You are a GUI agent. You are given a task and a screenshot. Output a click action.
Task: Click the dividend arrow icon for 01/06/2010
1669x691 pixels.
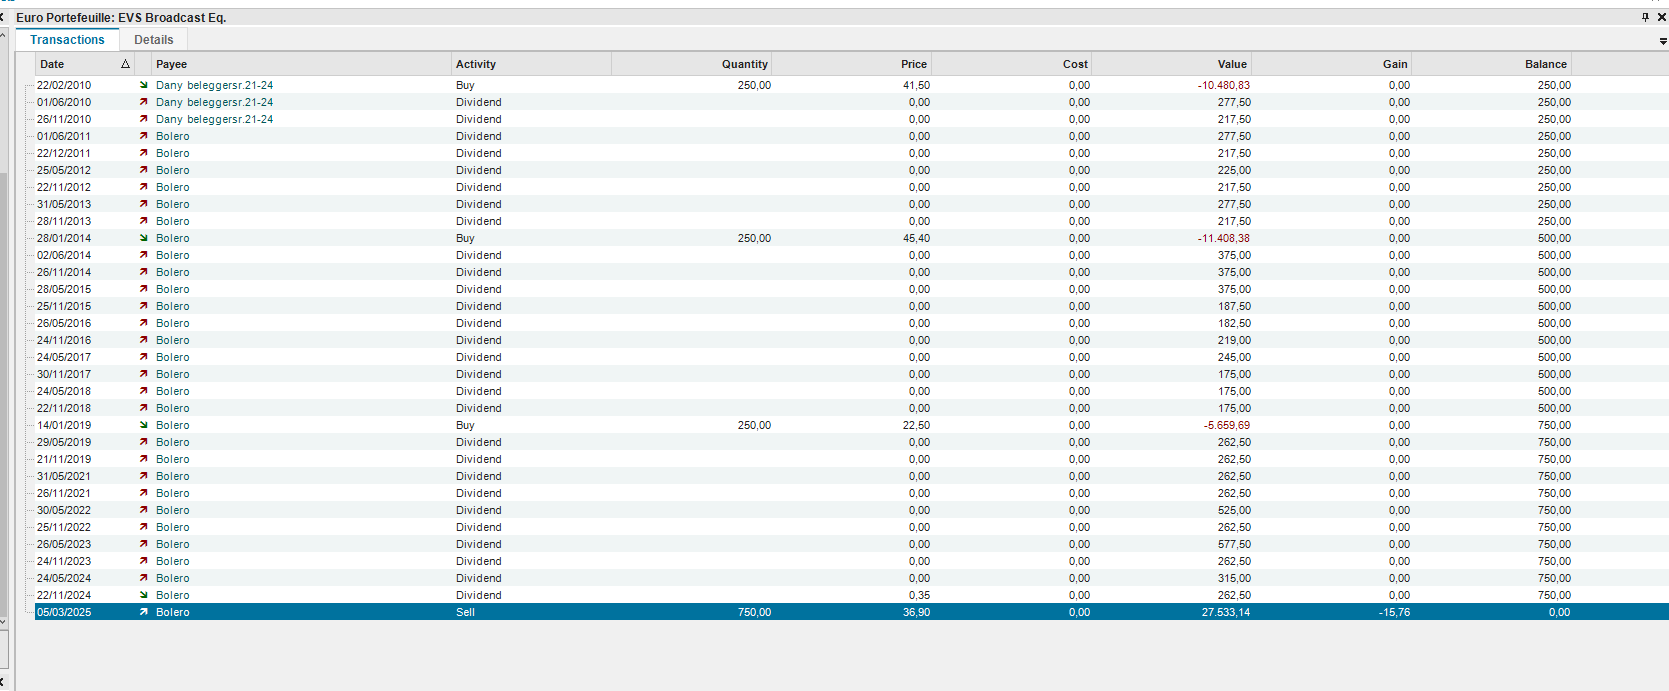click(144, 102)
